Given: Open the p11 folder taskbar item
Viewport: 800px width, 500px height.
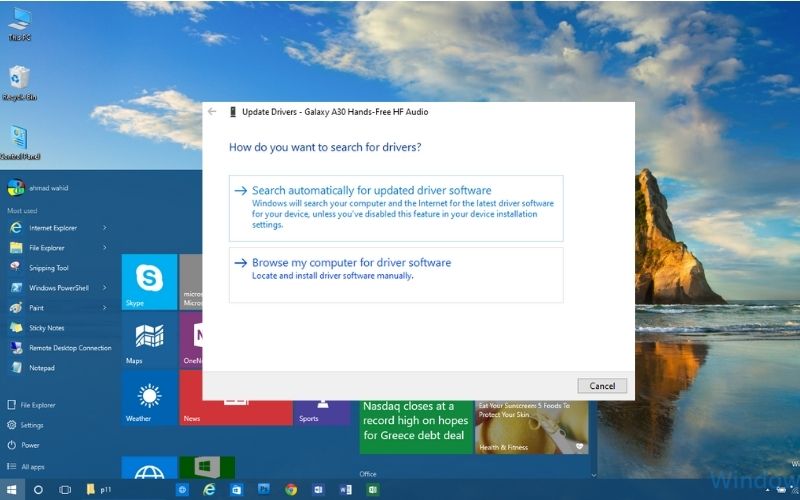Looking at the screenshot, I should pos(99,490).
